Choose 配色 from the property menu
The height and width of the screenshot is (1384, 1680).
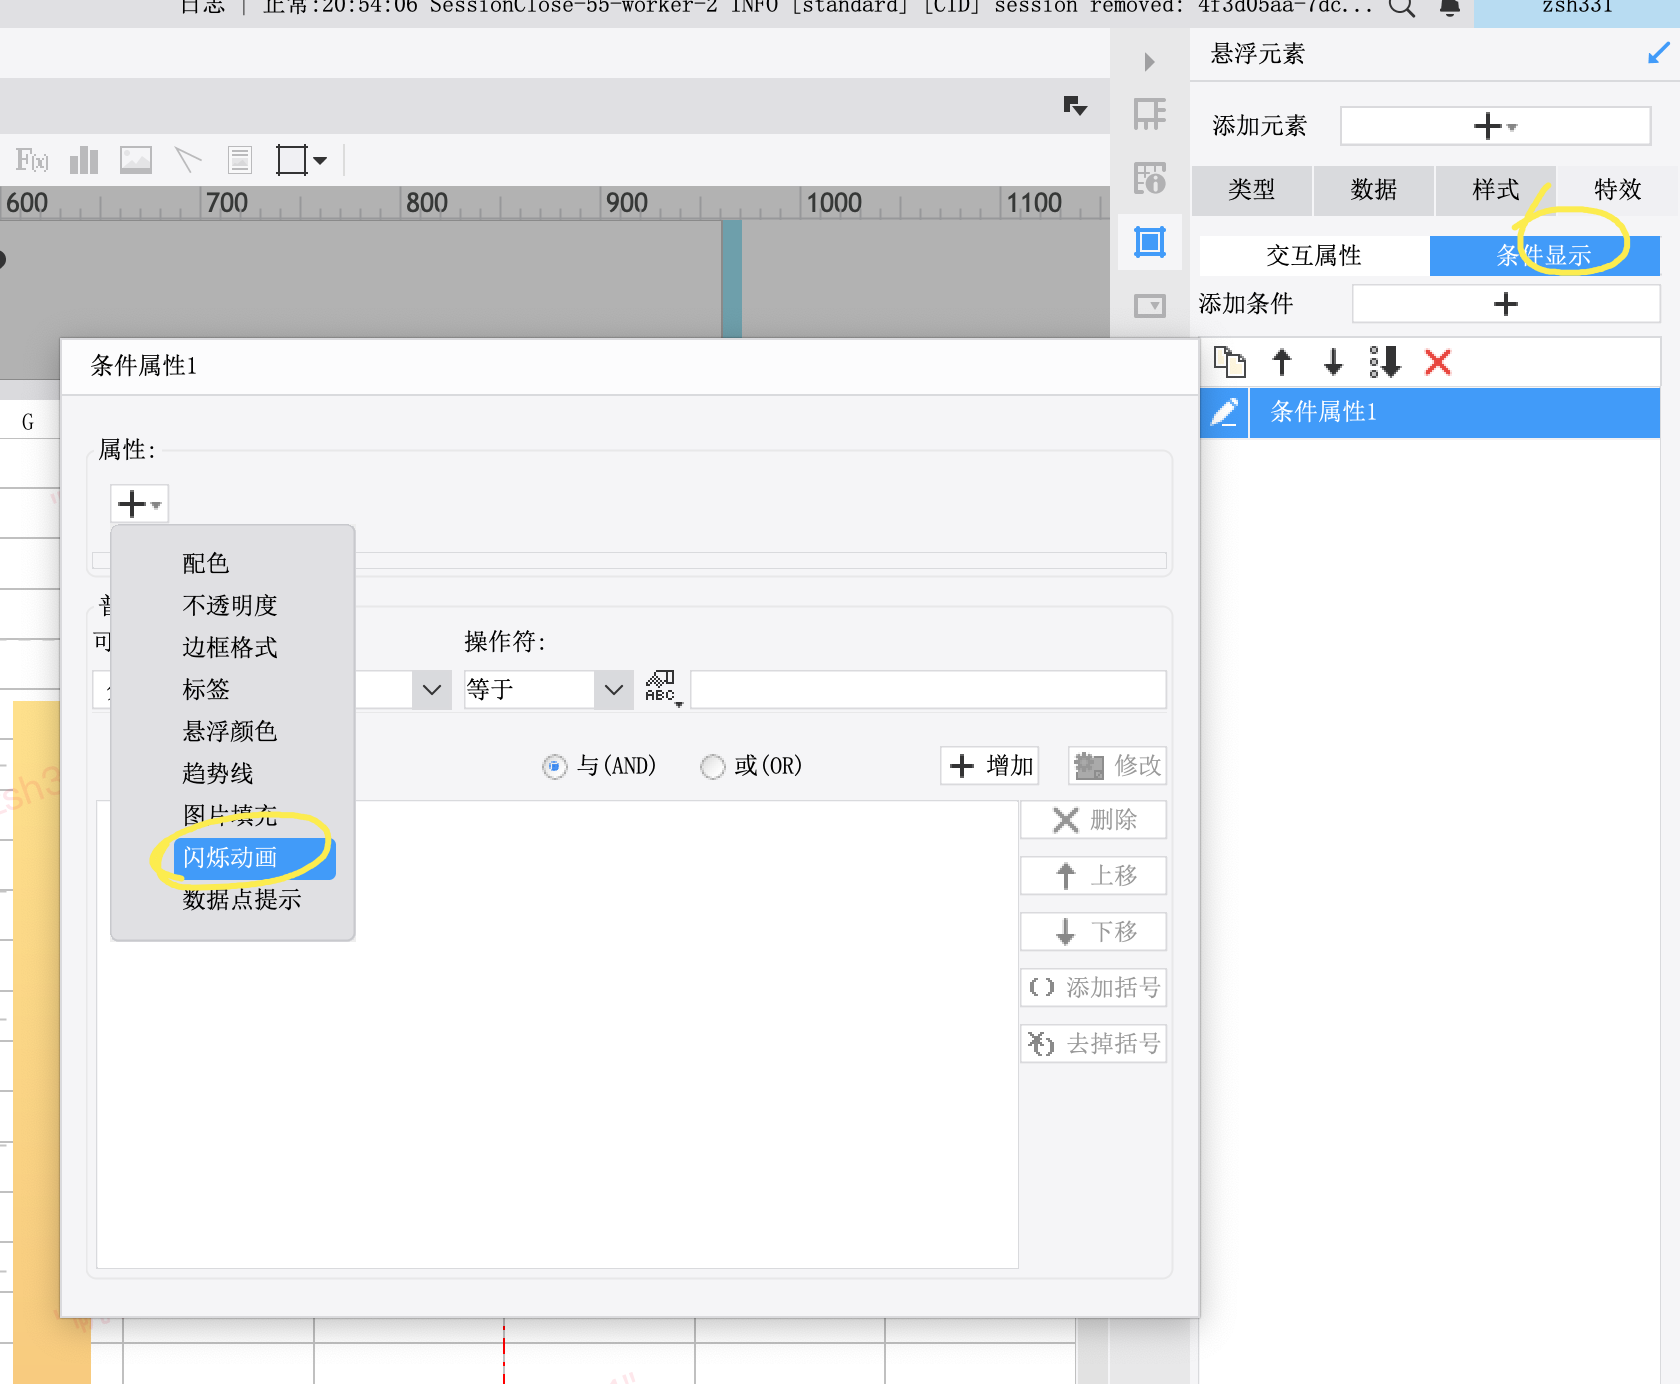[x=206, y=564]
